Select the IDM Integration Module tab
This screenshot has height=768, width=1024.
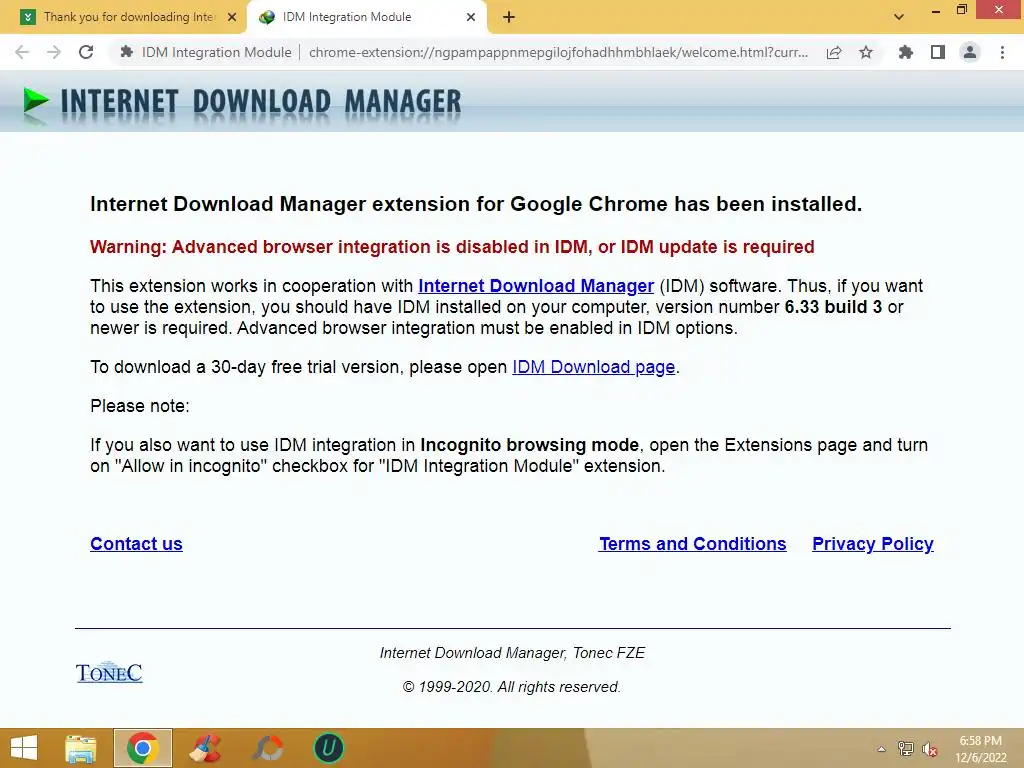click(367, 17)
